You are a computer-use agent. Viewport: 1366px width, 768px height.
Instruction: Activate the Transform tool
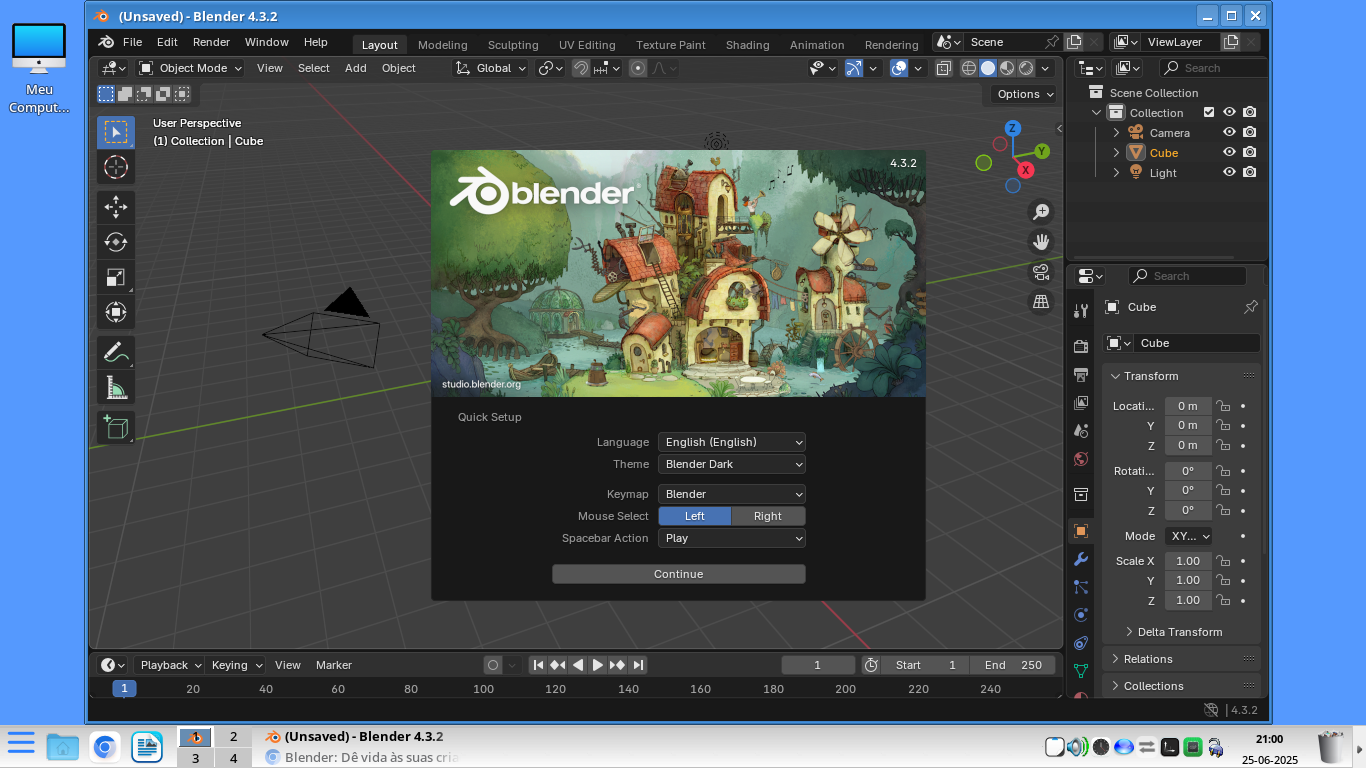(116, 312)
